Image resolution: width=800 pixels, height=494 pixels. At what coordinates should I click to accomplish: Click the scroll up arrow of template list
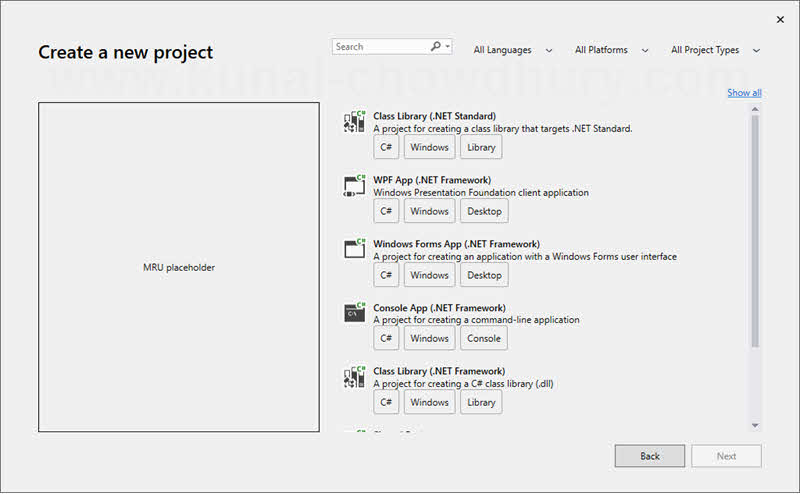tap(755, 109)
